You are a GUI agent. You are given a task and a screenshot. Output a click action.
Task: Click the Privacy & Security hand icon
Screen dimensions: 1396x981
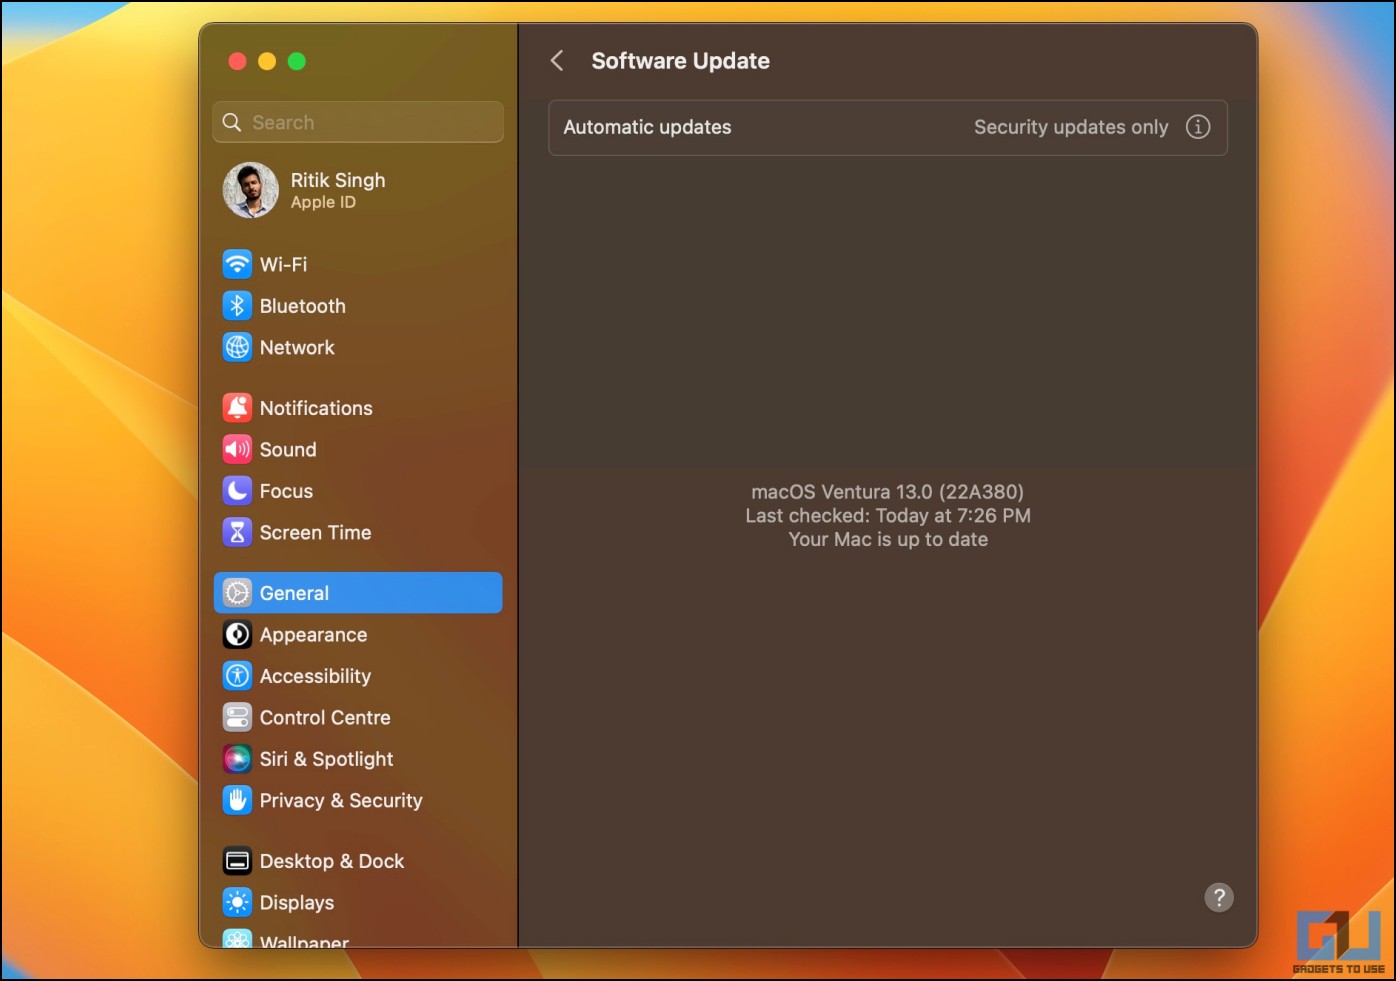tap(237, 800)
